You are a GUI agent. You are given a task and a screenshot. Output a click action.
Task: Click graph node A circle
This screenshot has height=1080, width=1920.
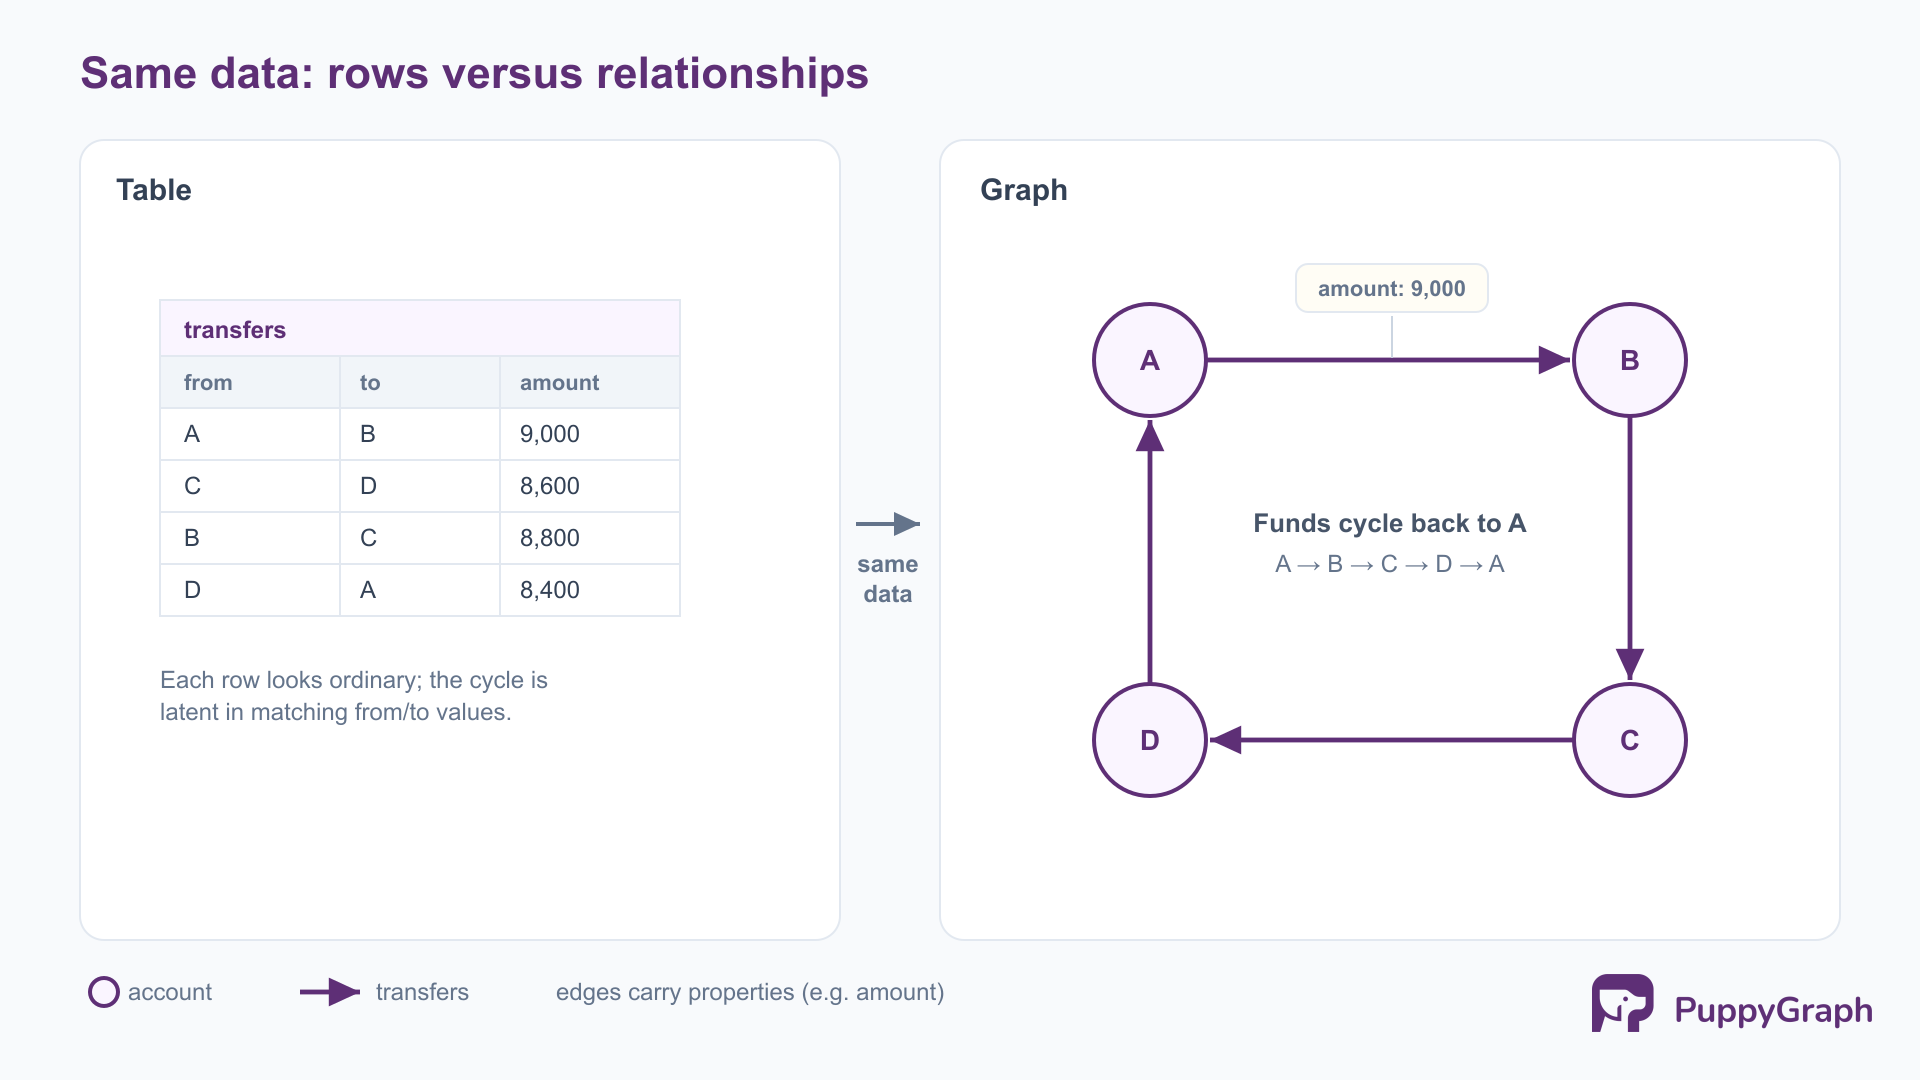tap(1150, 360)
